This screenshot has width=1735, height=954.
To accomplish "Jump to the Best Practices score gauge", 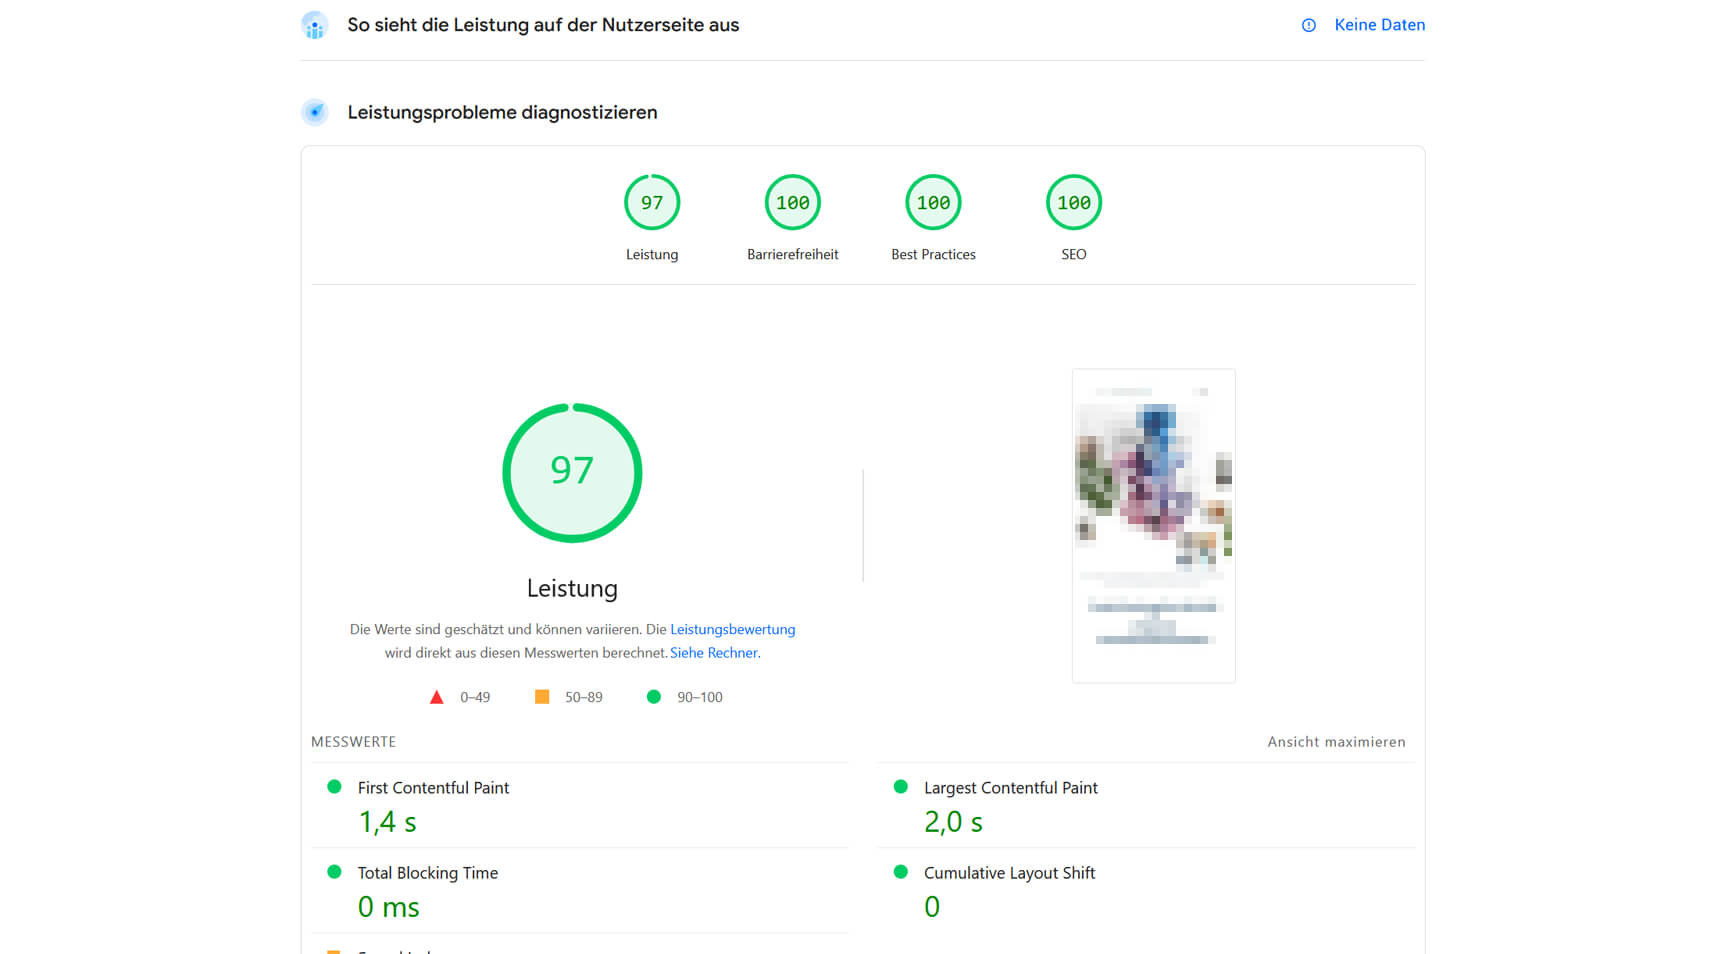I will 933,203.
